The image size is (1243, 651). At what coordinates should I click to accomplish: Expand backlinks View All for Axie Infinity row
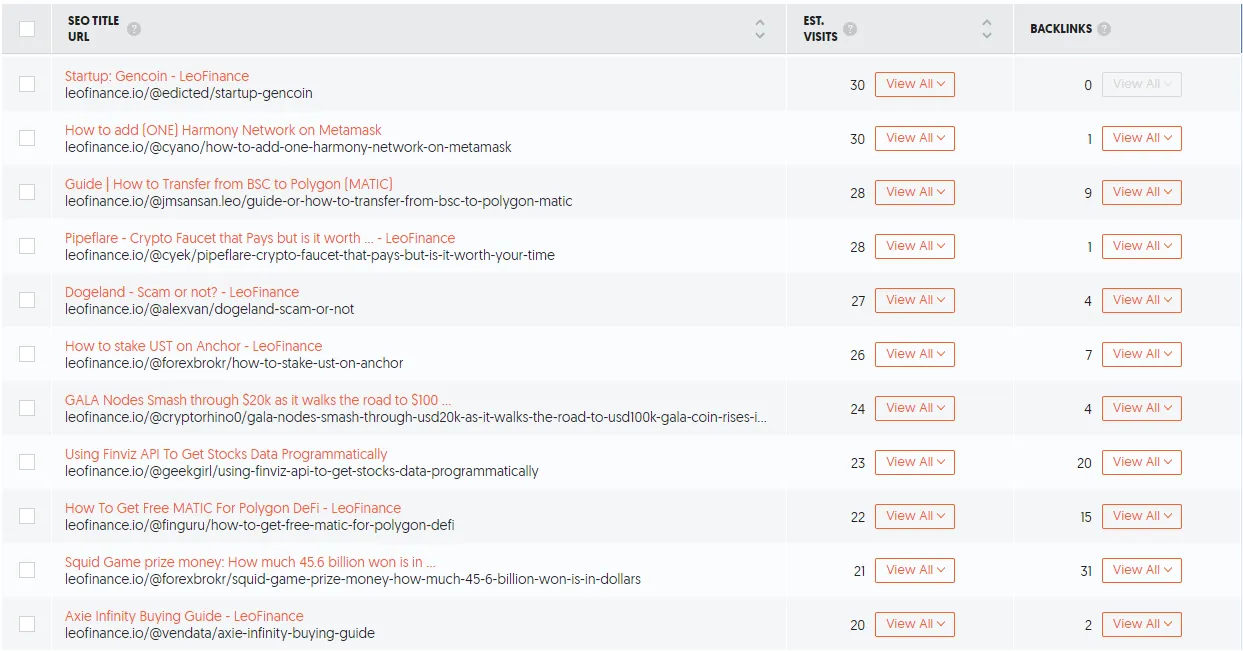pos(1142,624)
